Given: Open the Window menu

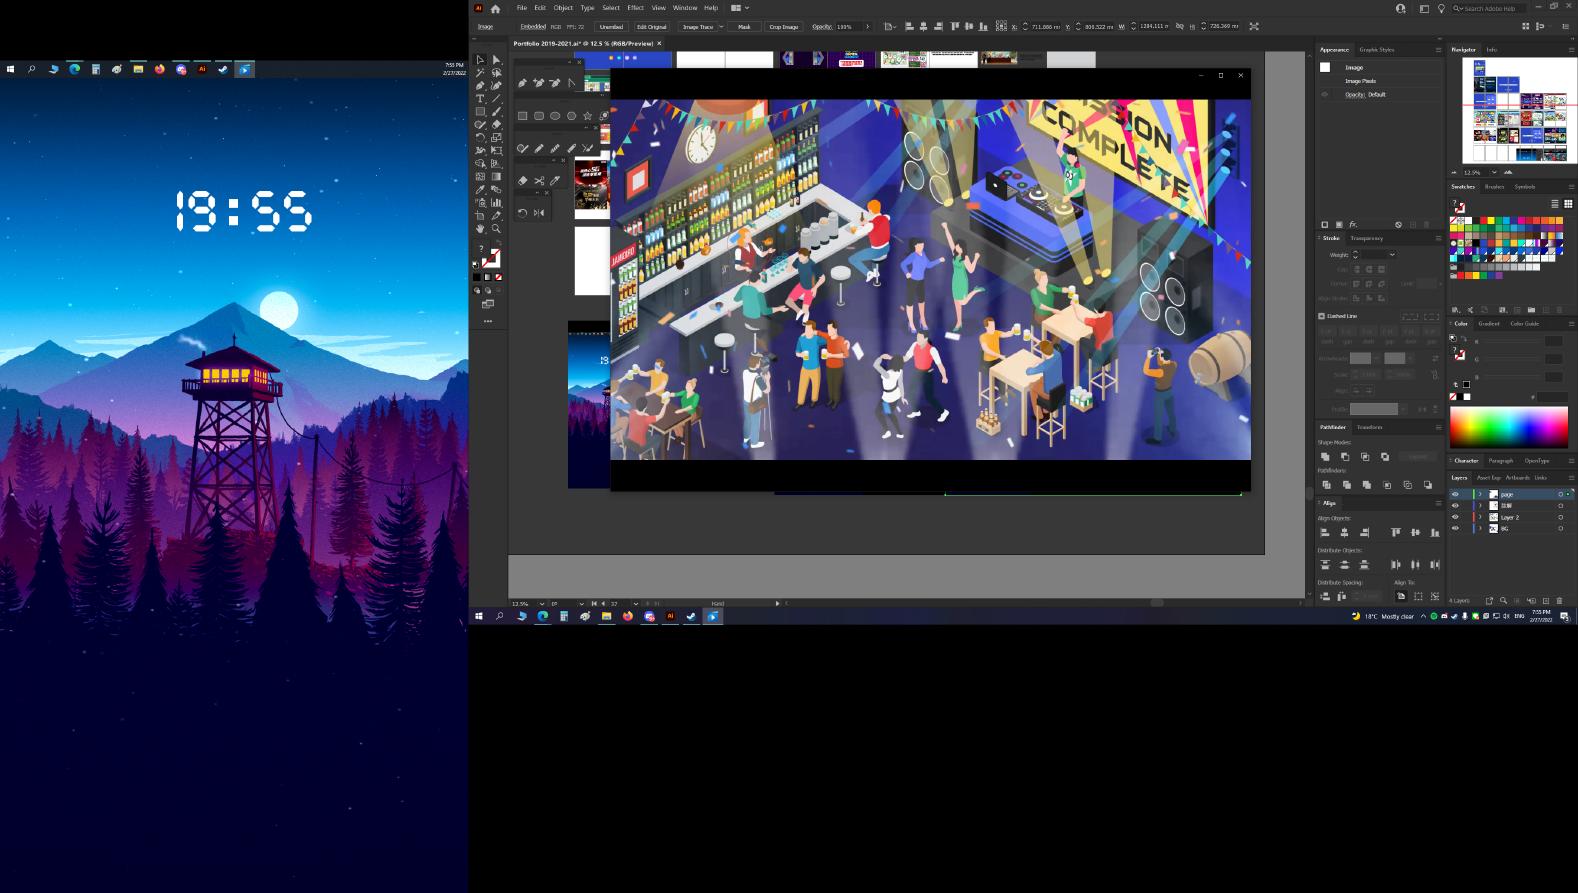Looking at the screenshot, I should [685, 8].
